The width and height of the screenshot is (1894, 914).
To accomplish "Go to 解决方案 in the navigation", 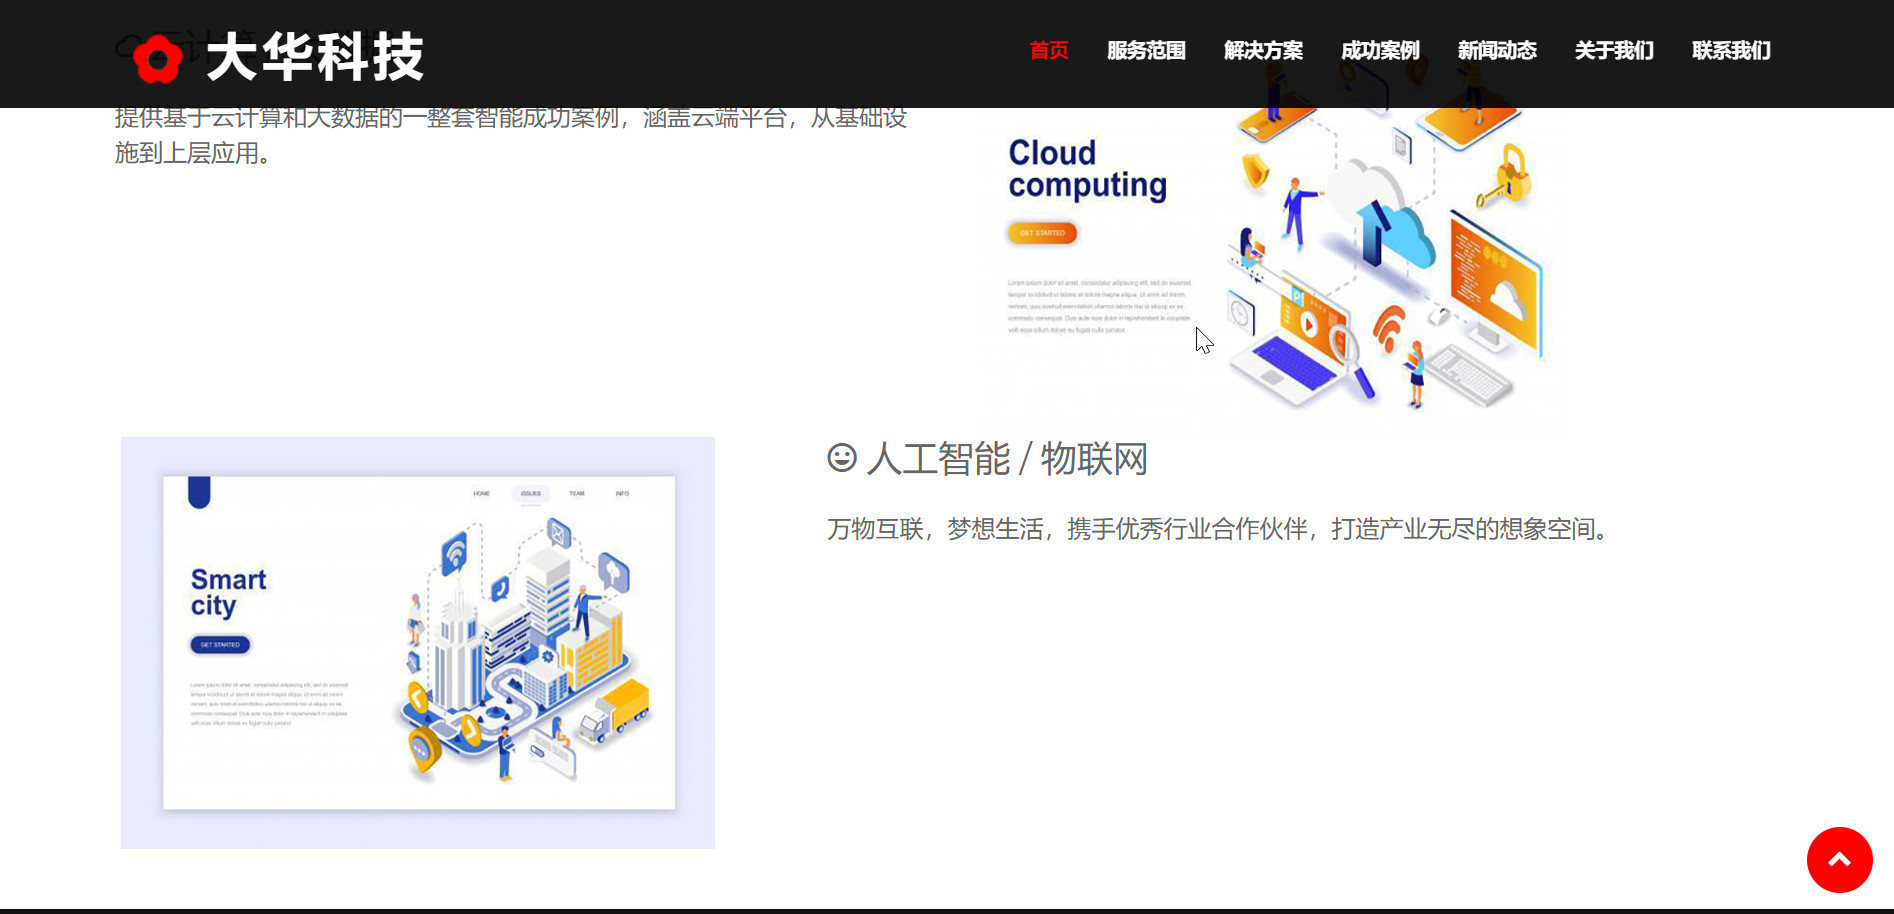I will click(1263, 50).
